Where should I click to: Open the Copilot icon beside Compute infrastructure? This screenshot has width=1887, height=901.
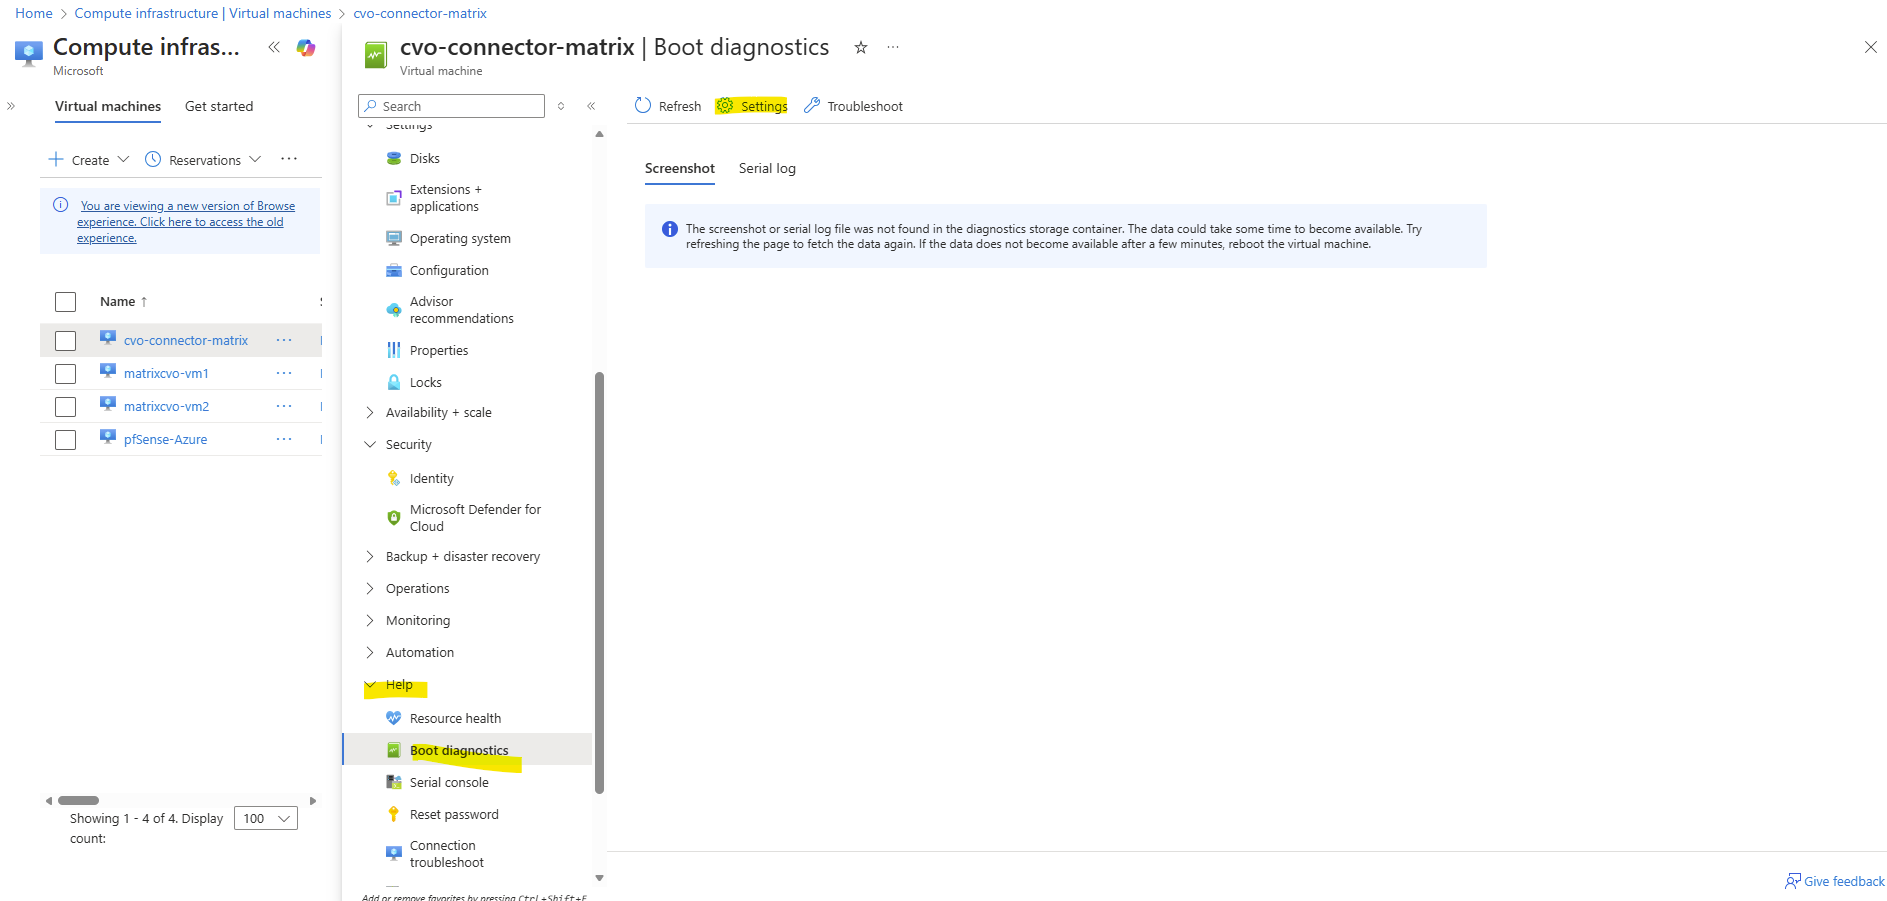(x=306, y=48)
